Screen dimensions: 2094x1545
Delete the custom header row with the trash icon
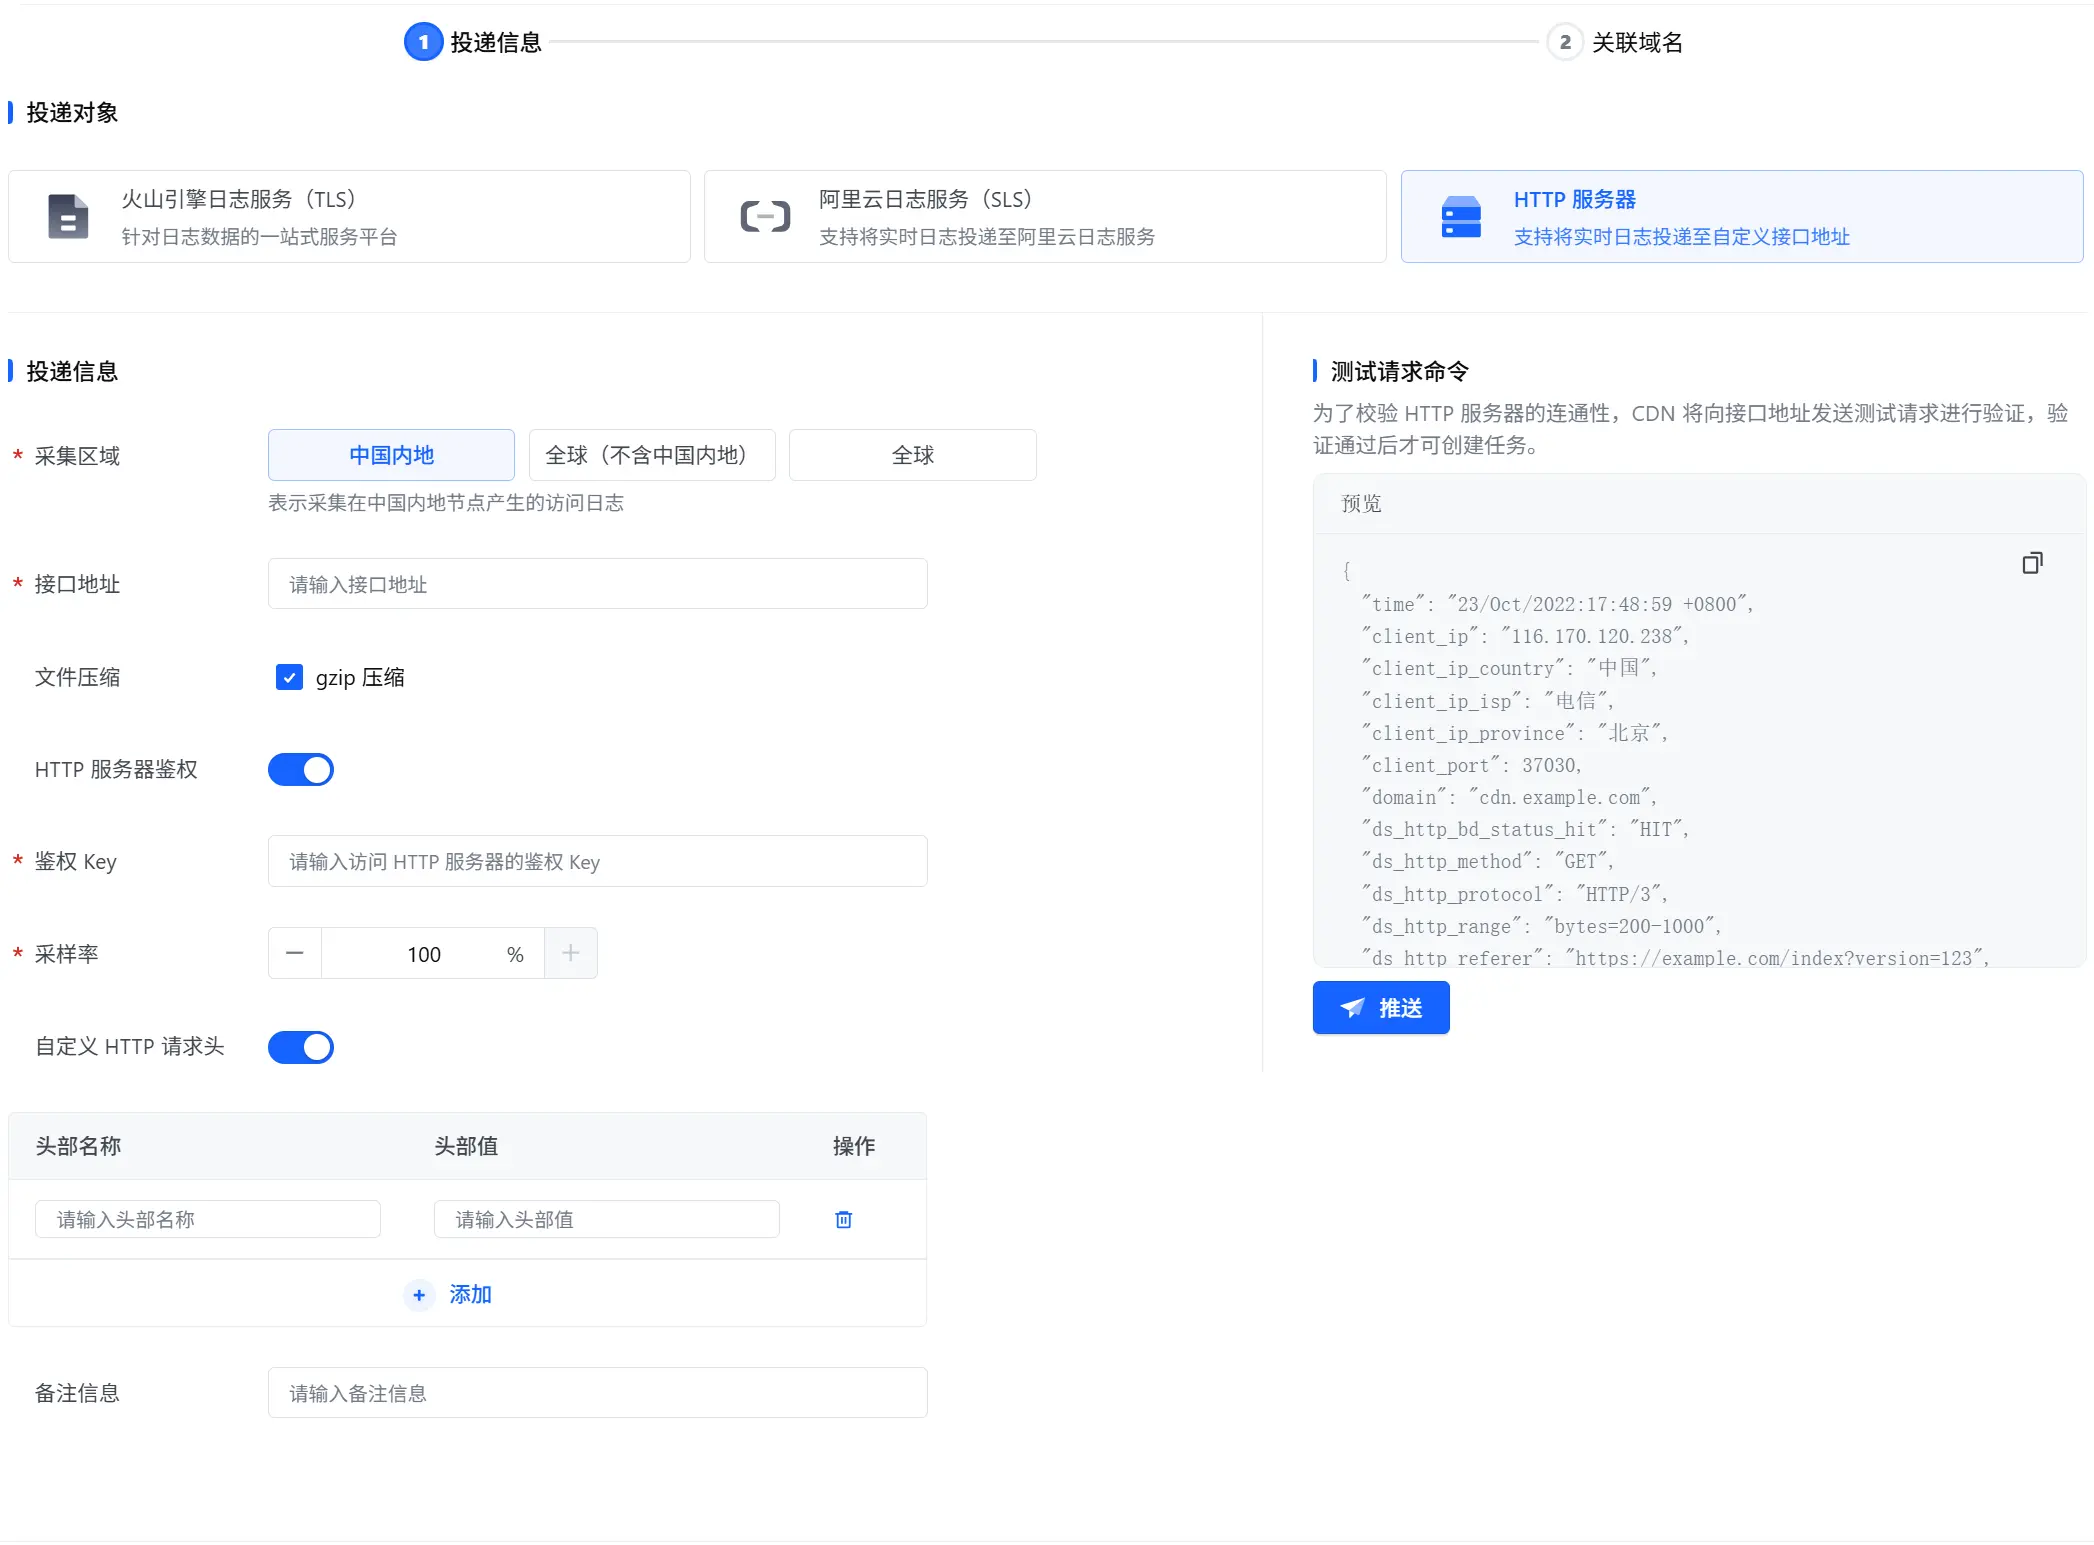point(843,1219)
